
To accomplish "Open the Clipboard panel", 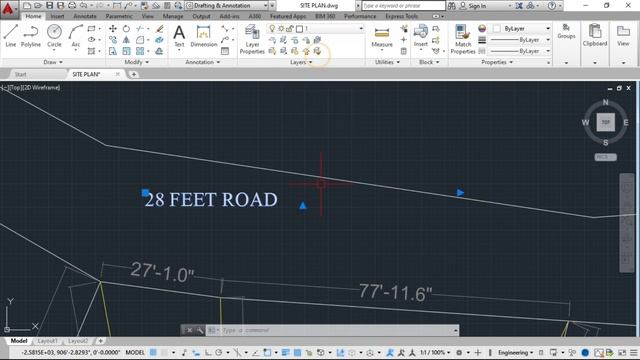I will point(595,35).
